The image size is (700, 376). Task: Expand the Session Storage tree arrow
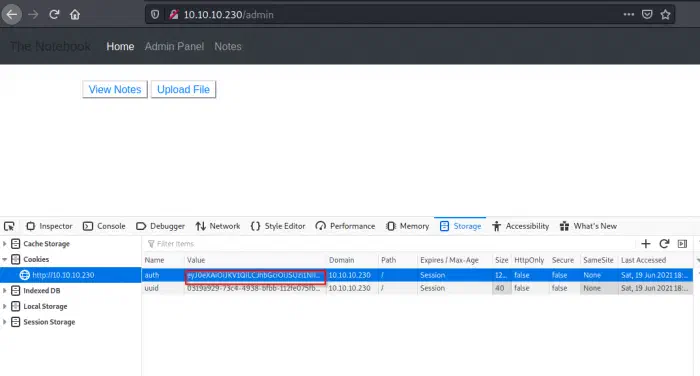point(4,322)
